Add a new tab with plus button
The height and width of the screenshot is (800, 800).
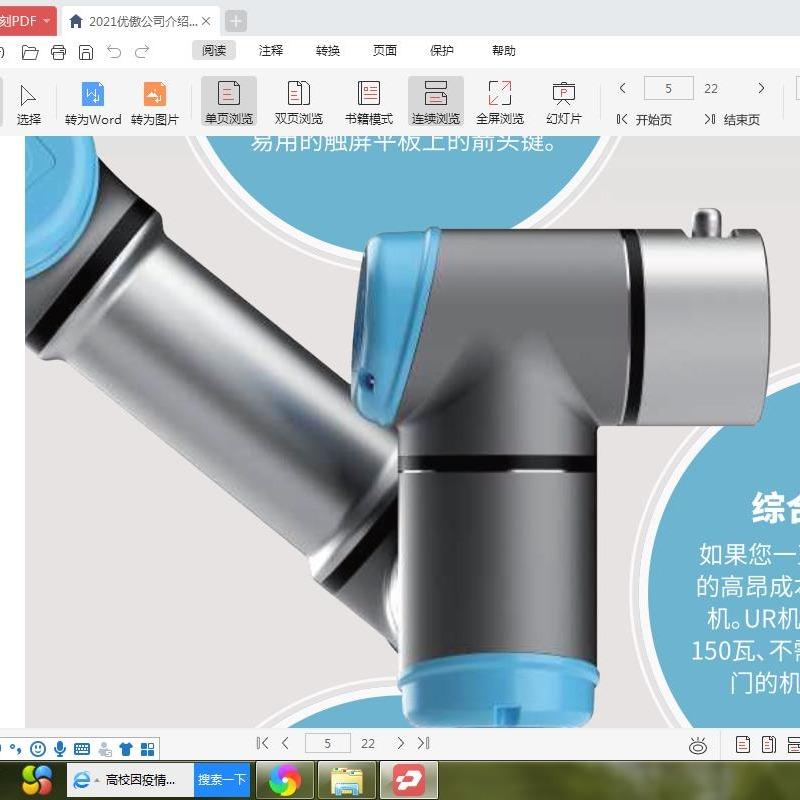[x=235, y=21]
